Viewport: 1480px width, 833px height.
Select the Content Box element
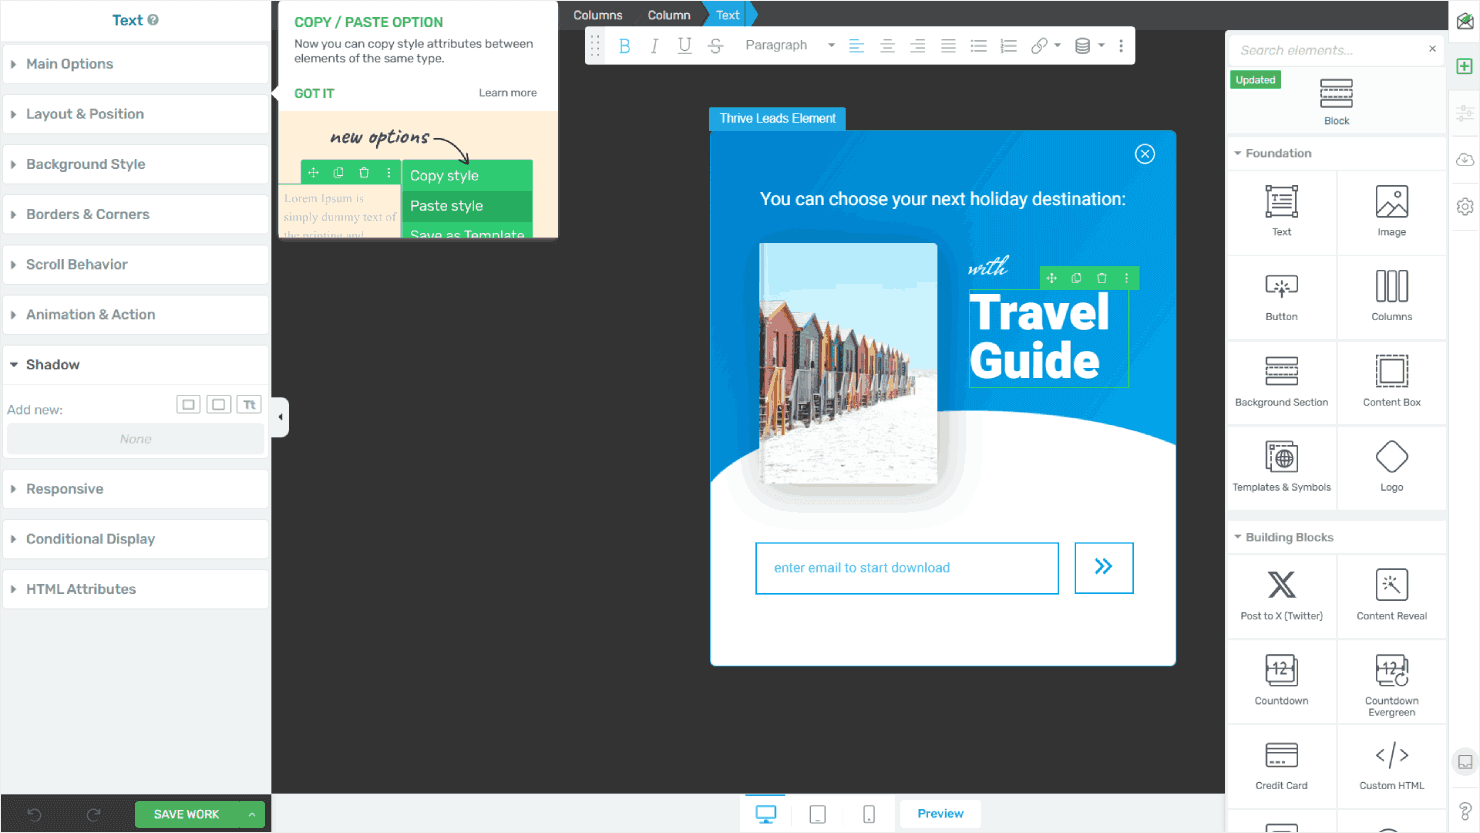(1391, 381)
